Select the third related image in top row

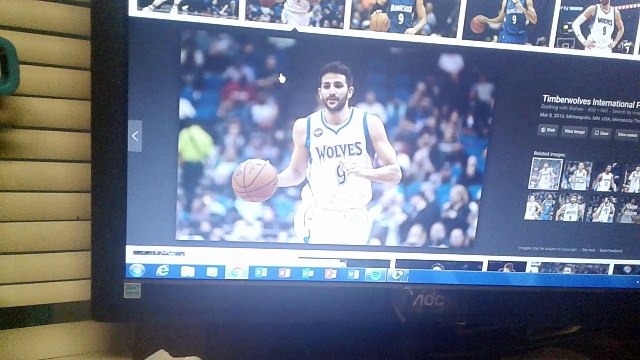(606, 178)
